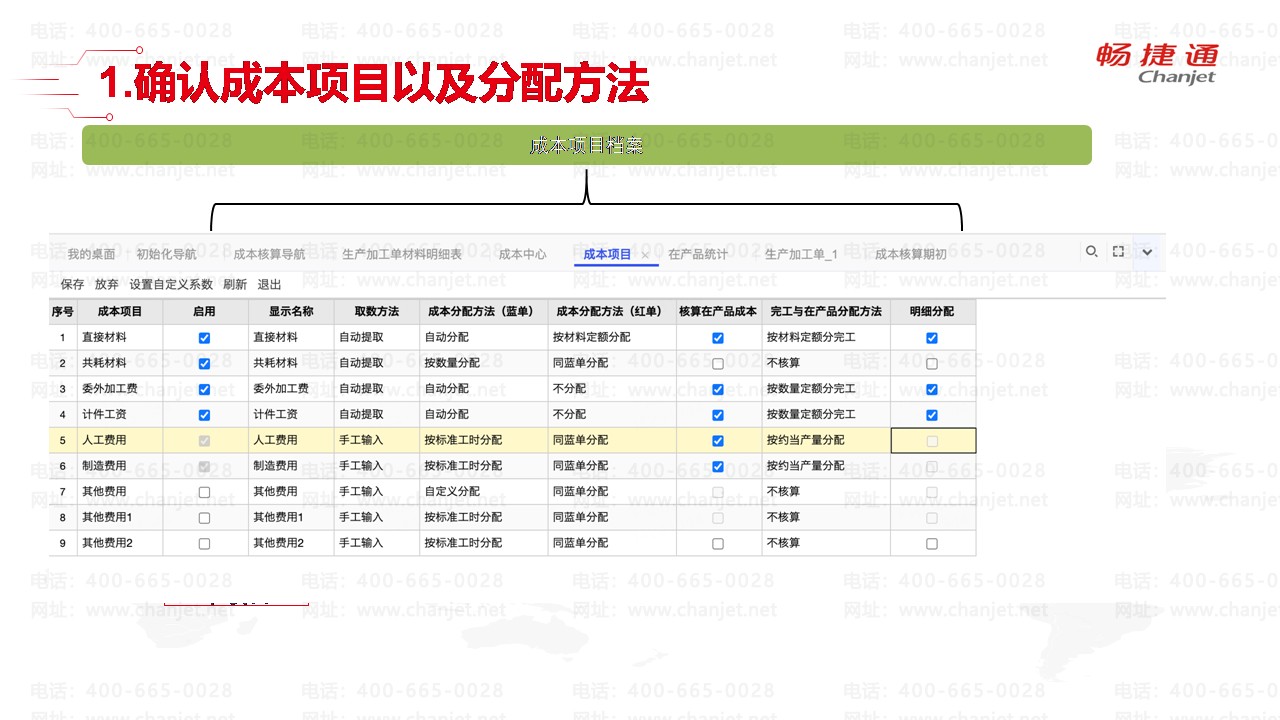Open 取数方法 dropdown for 人工费用 row
Viewport: 1280px width, 720px height.
(x=376, y=440)
